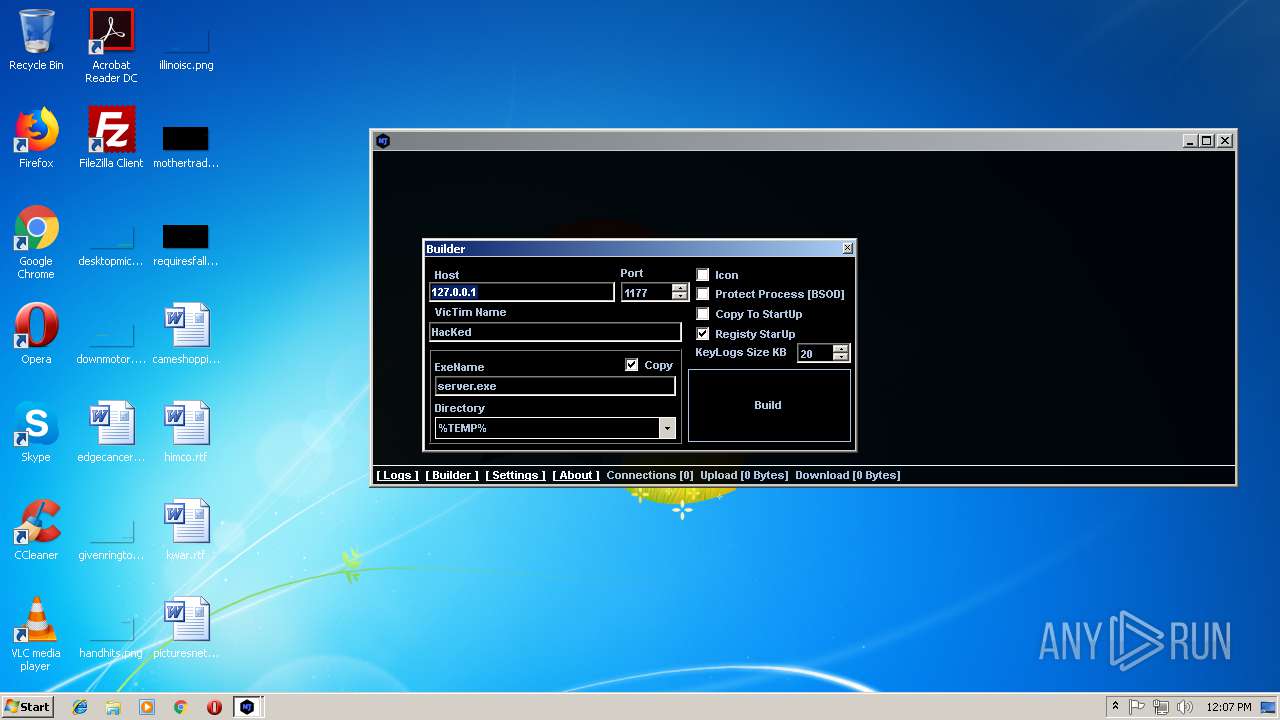This screenshot has height=720, width=1280.
Task: Close the Builder dialog
Action: click(848, 248)
